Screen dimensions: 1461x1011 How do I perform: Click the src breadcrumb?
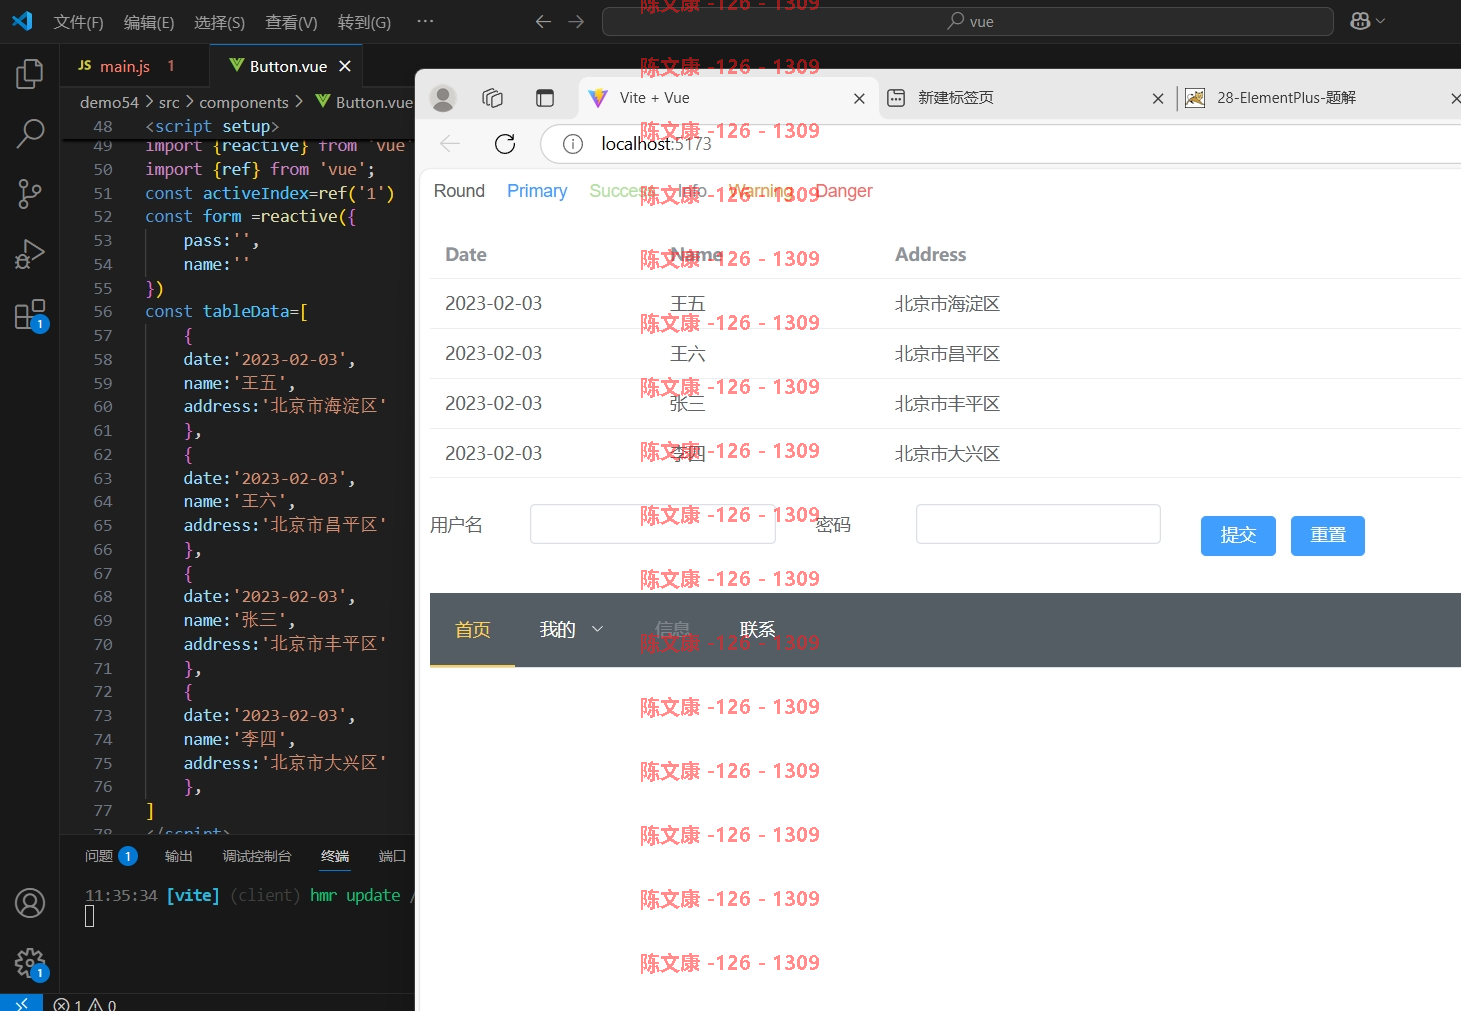point(169,102)
